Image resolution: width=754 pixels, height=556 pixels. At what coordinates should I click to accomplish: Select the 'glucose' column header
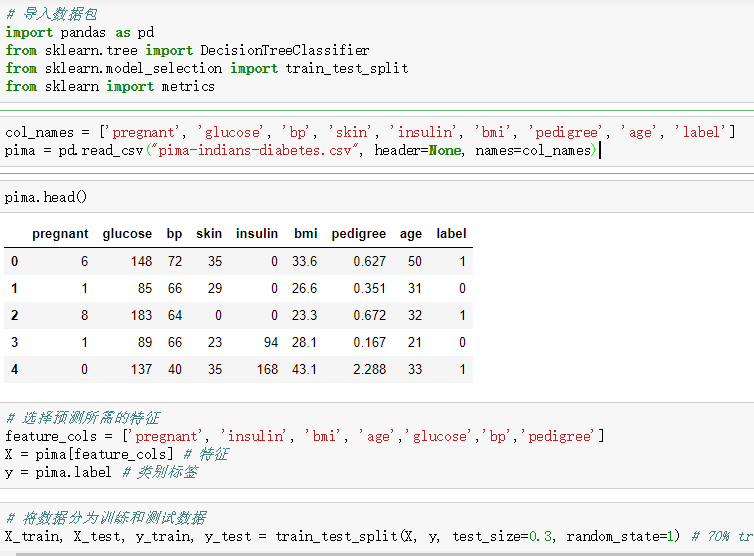[x=127, y=234]
